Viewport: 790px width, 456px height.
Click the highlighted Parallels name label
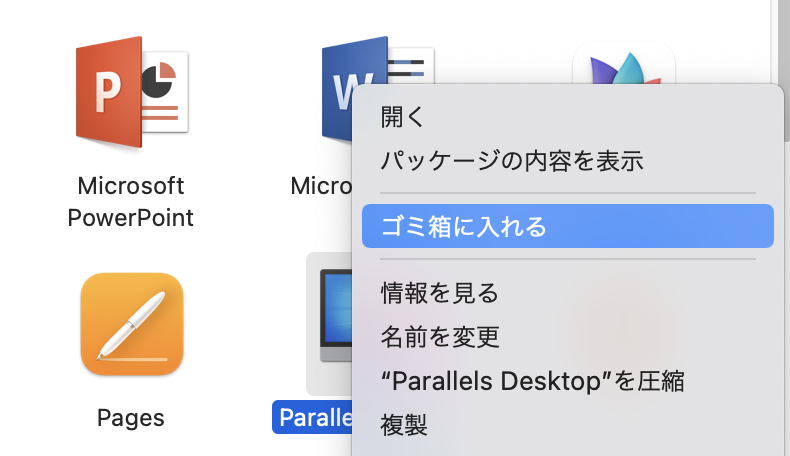(313, 417)
